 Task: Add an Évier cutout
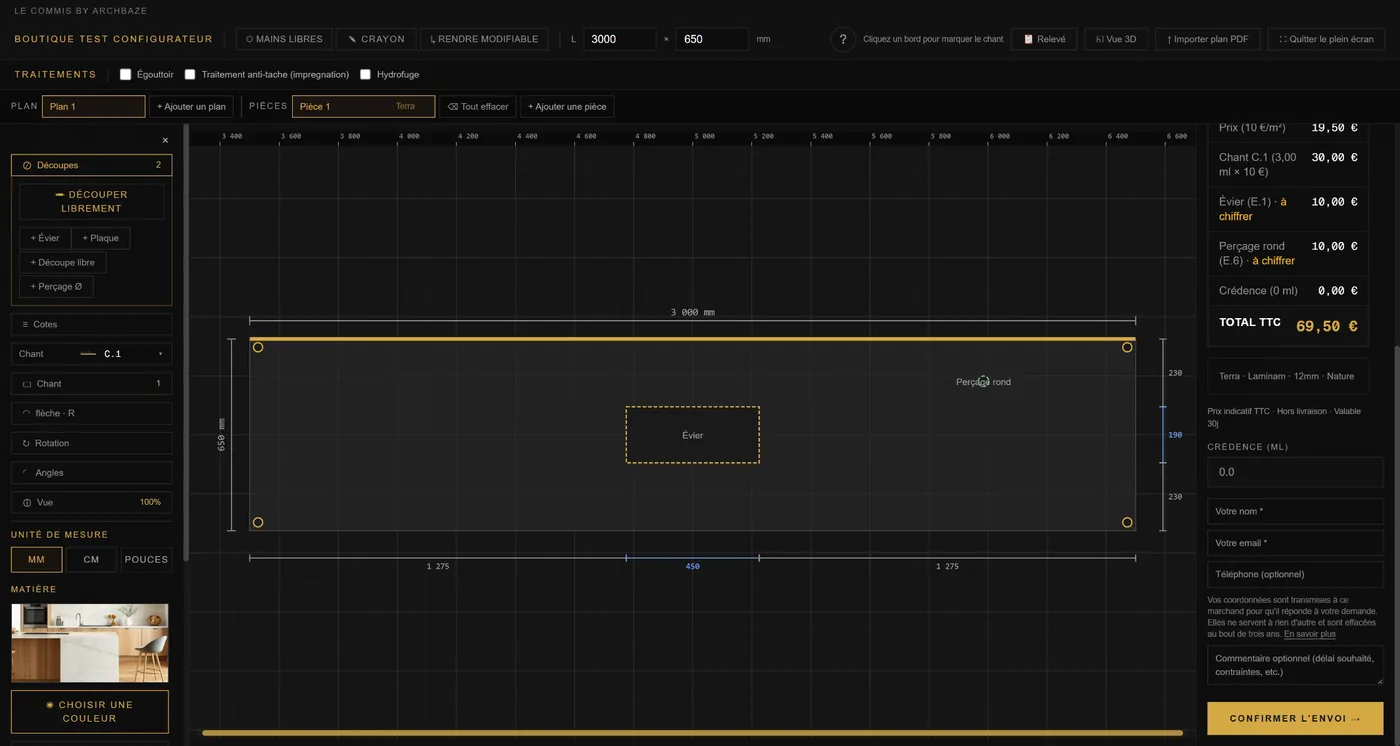[x=45, y=238]
